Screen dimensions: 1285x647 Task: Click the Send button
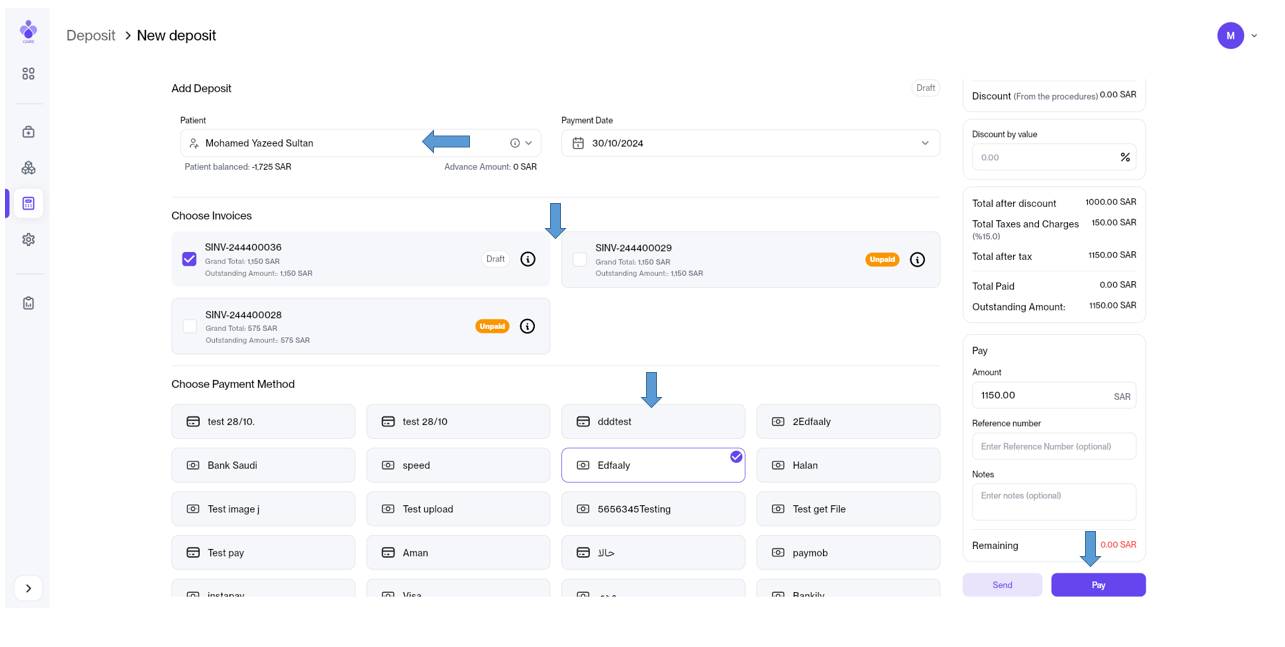1002,585
